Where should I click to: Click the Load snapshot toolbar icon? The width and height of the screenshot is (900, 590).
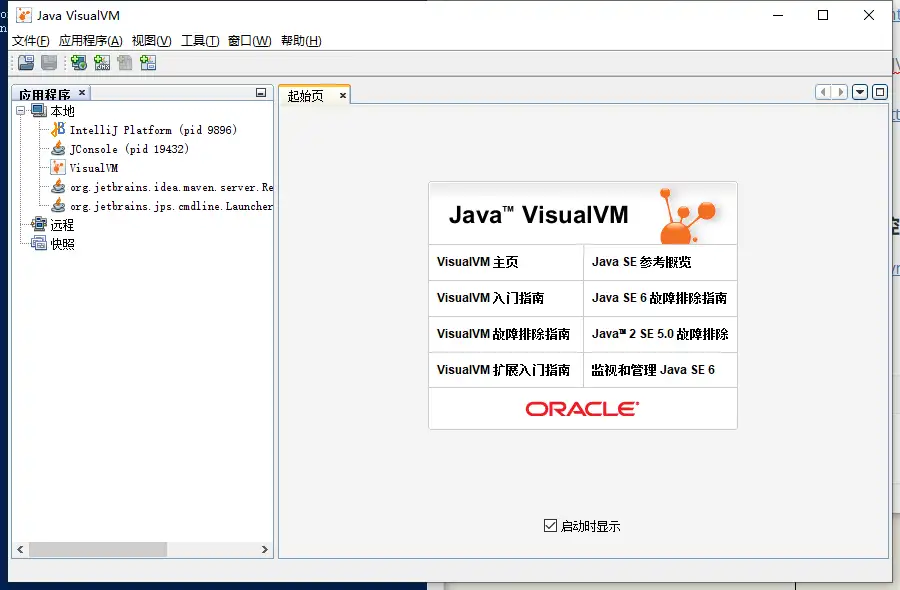click(26, 63)
